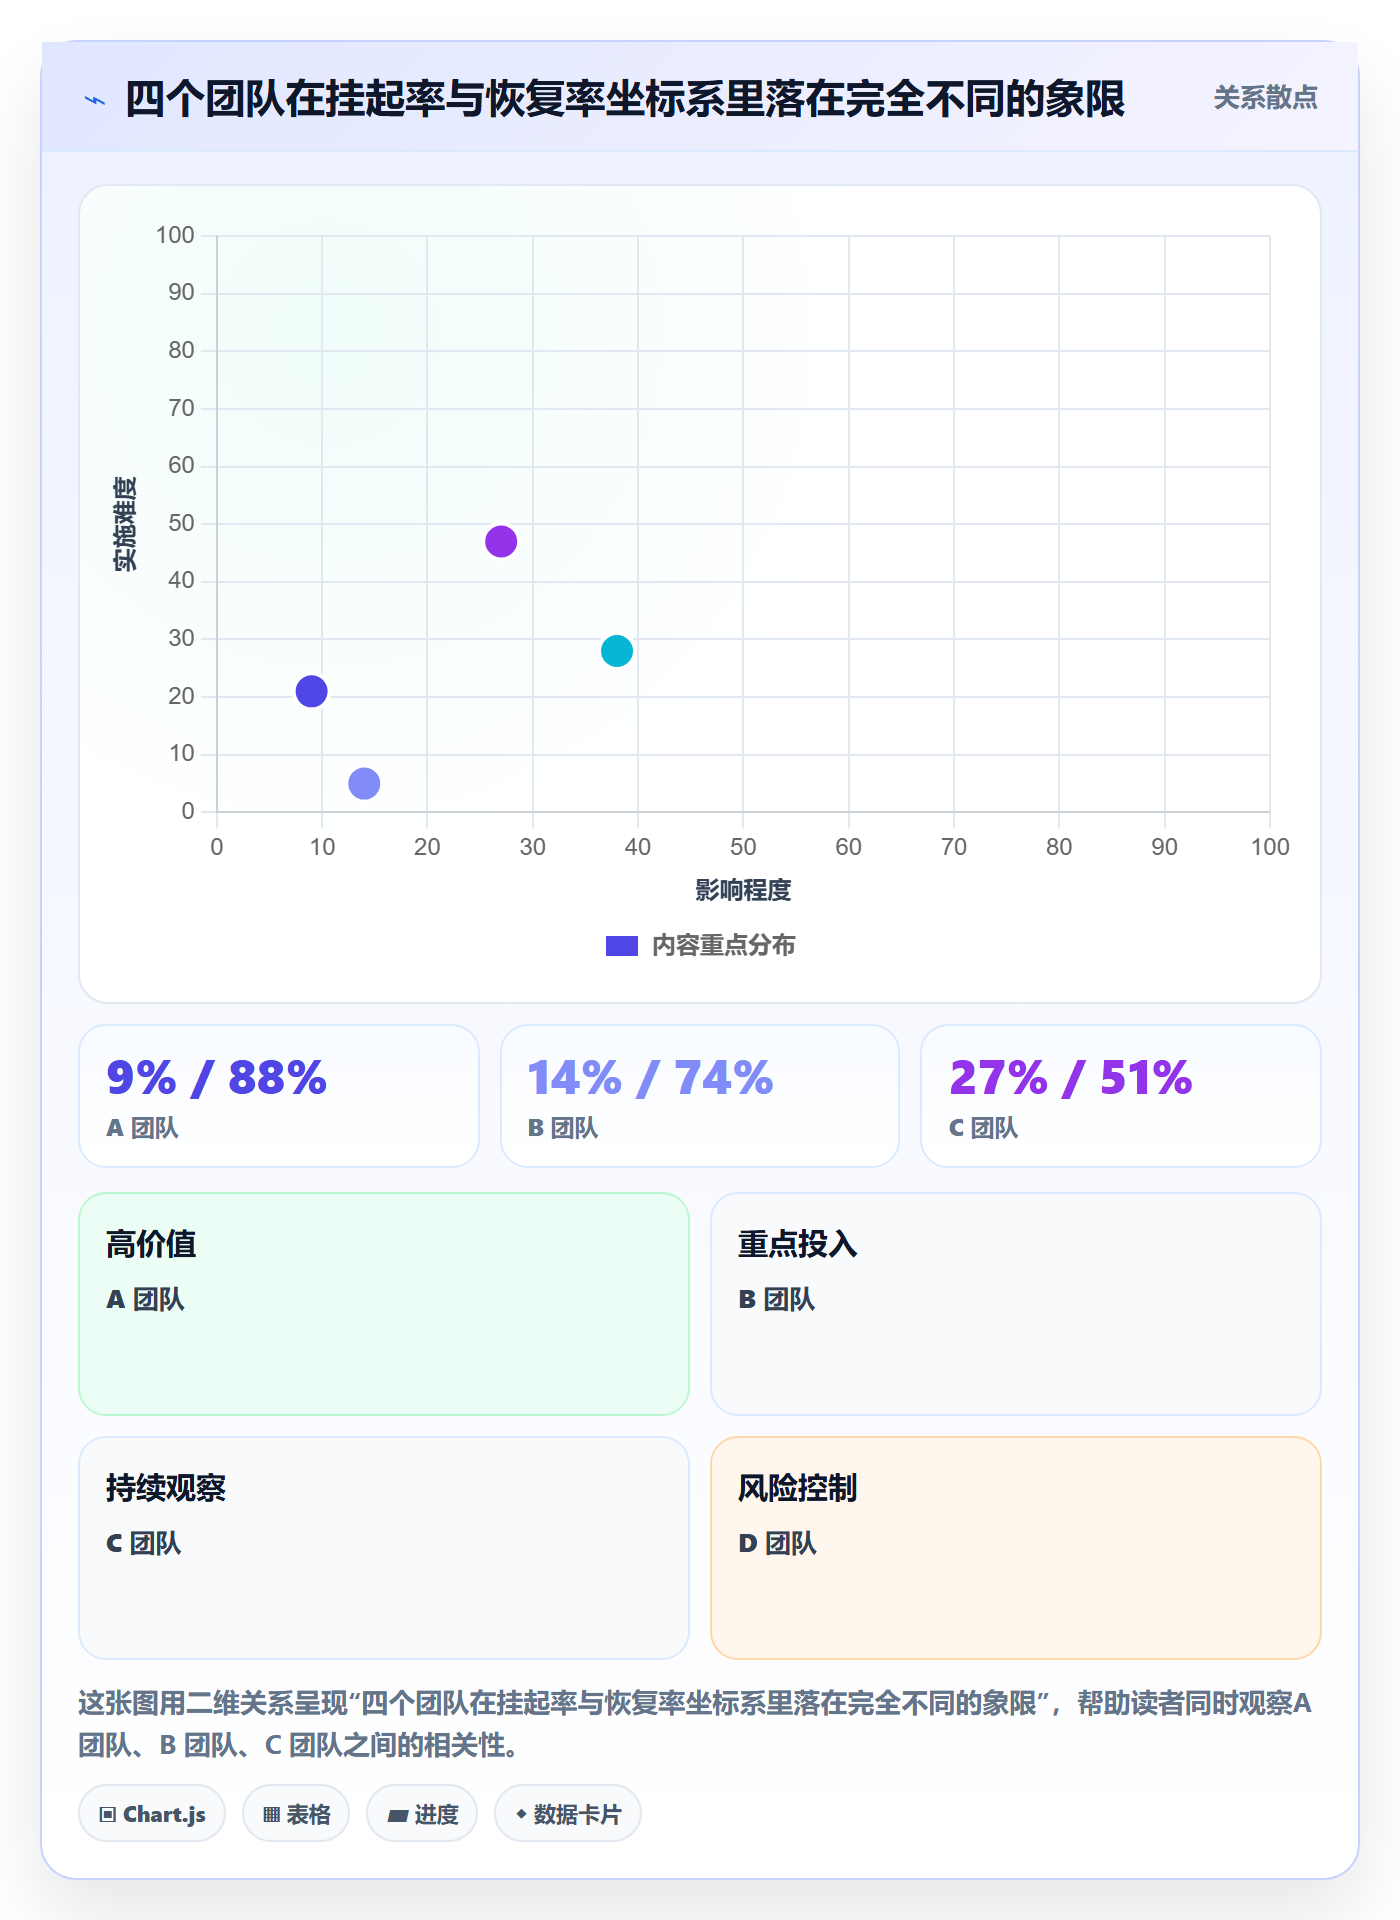Toggle the 内容重点分布 legend swatch
Image resolution: width=1400 pixels, height=1920 pixels.
coord(622,945)
